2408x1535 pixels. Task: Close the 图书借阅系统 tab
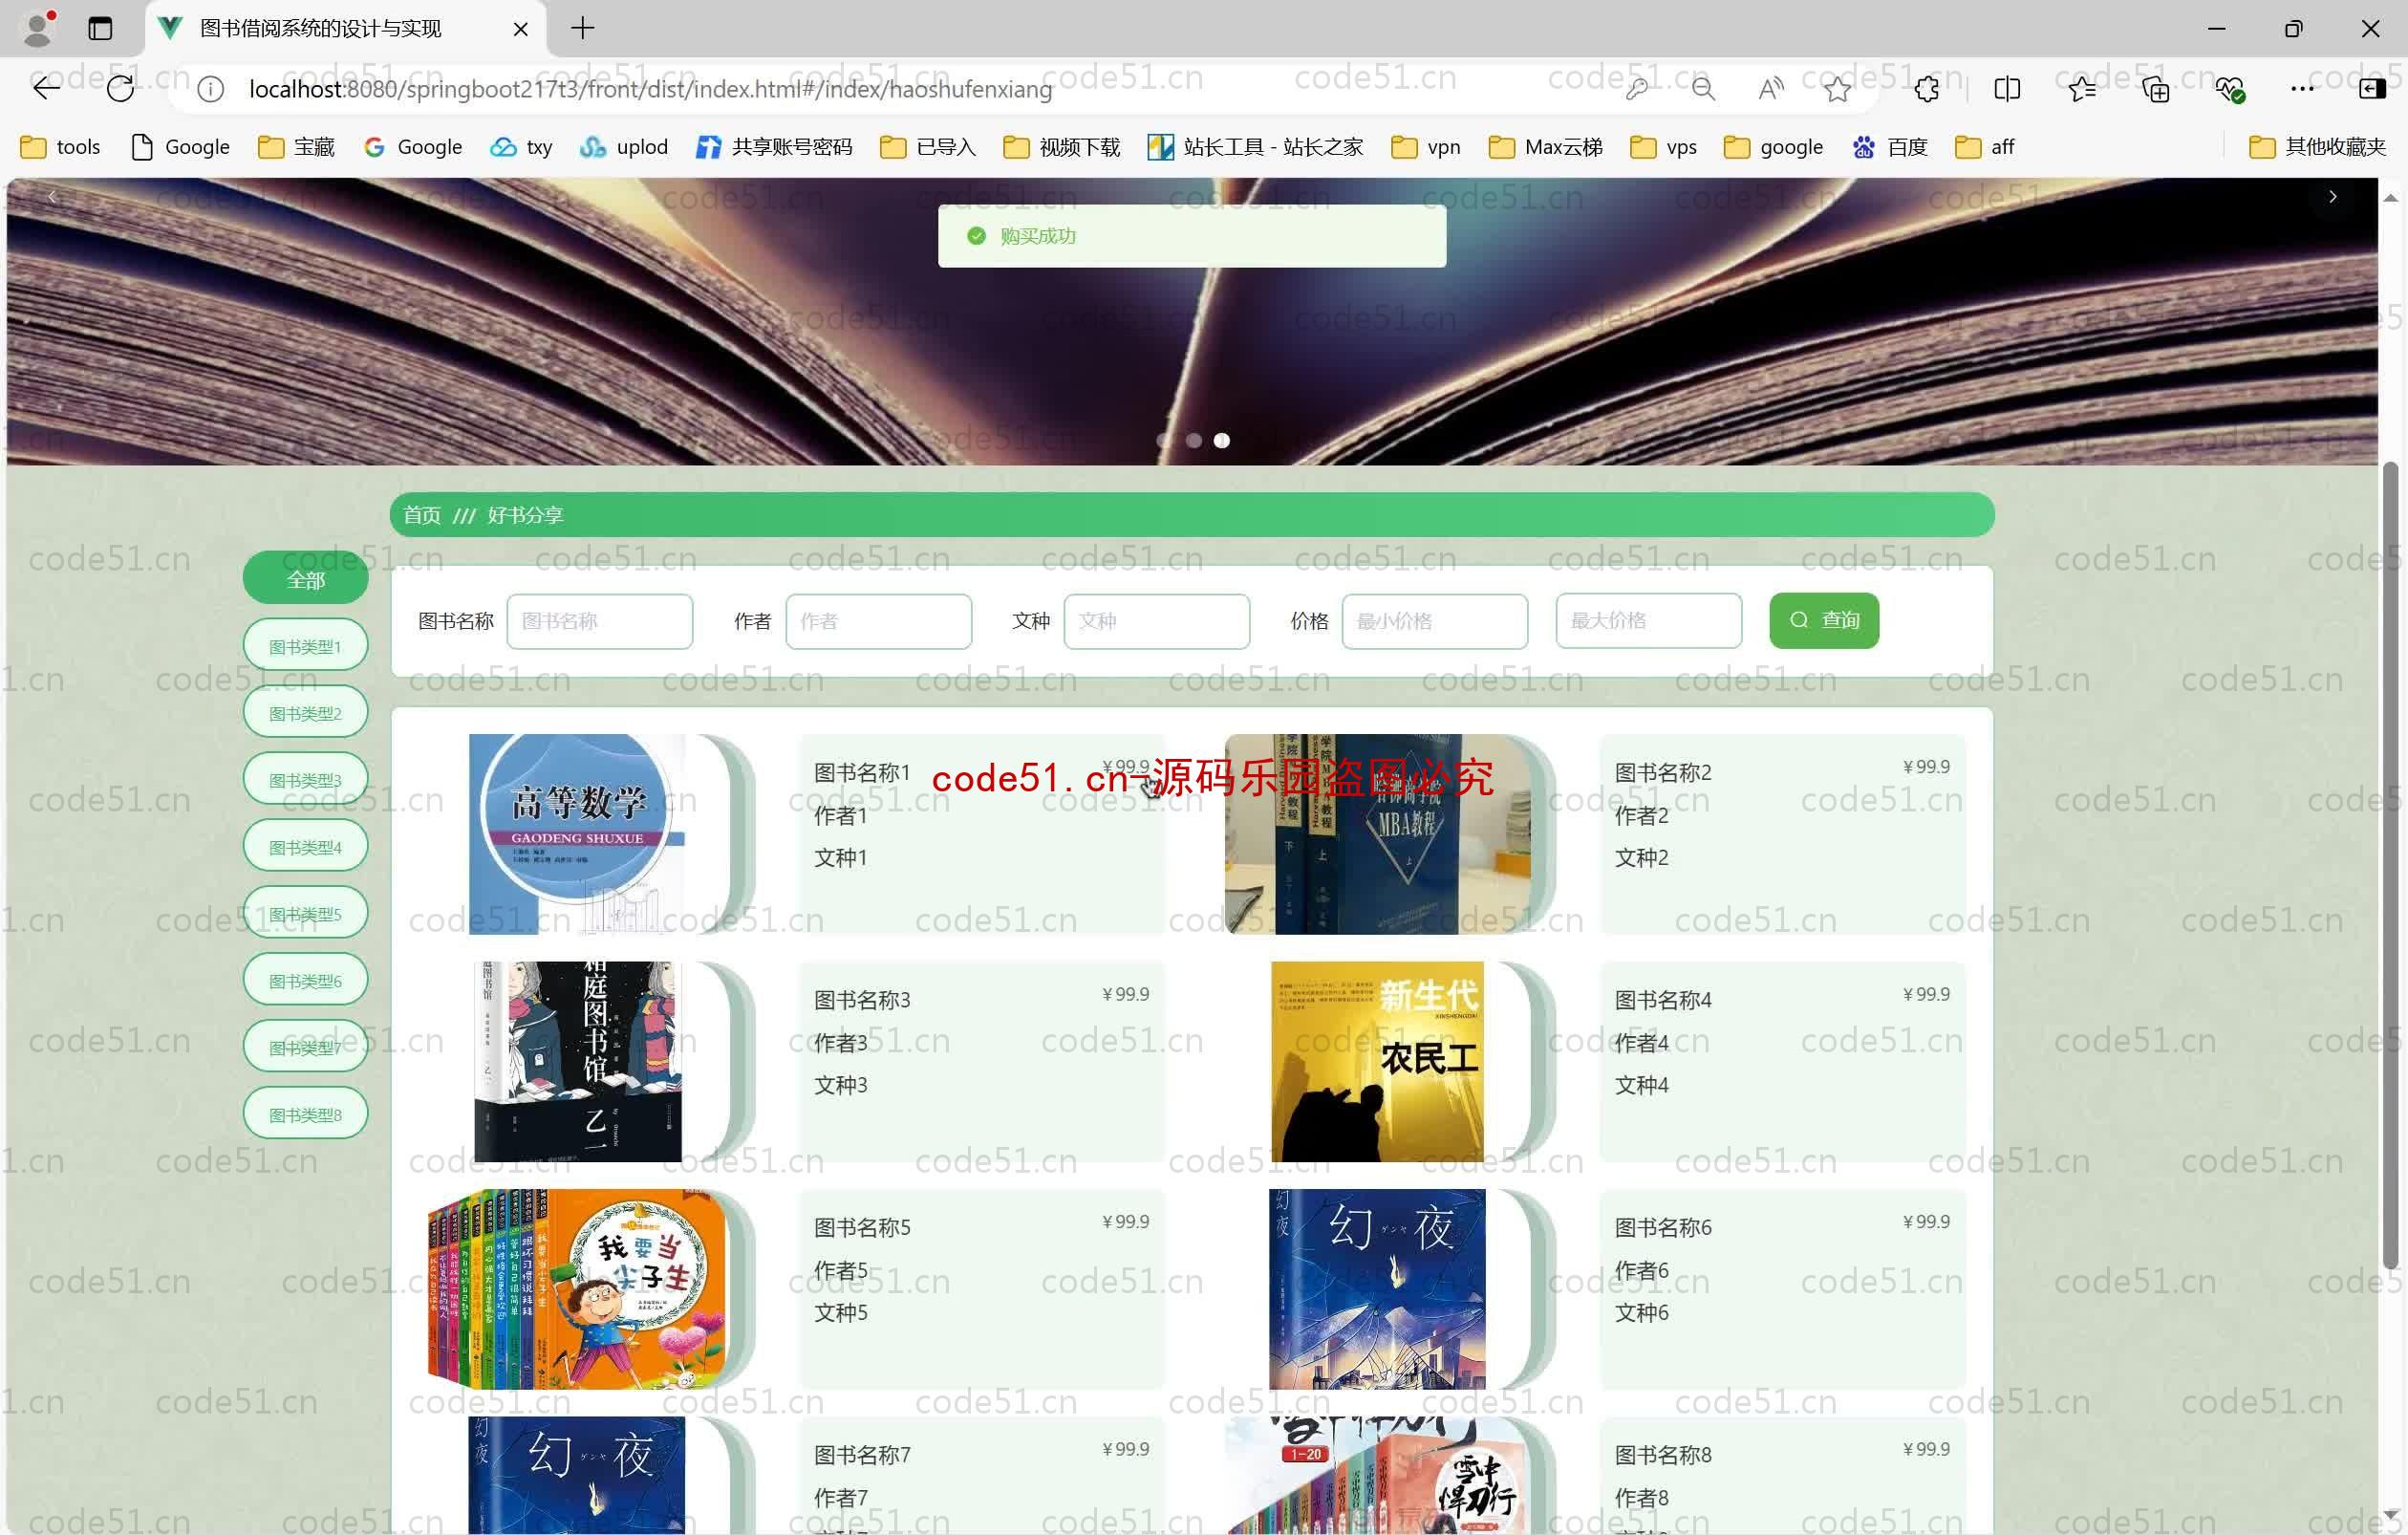point(521,29)
